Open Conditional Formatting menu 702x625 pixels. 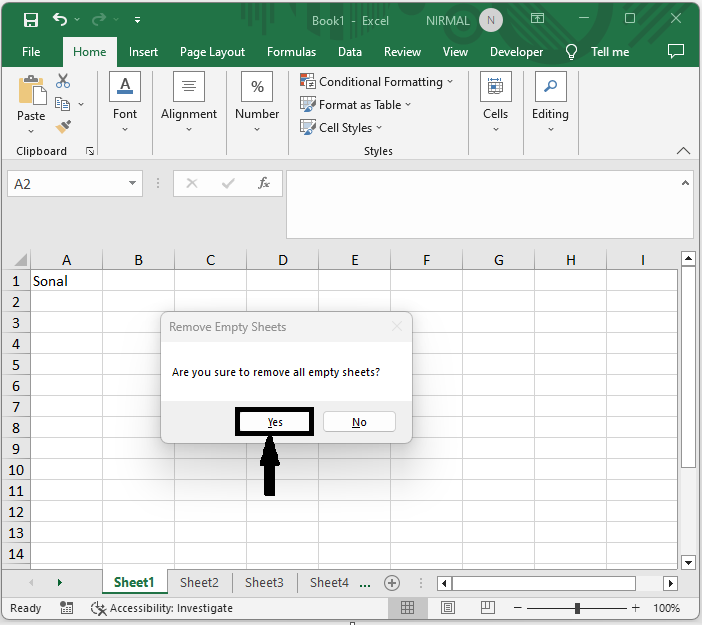(377, 82)
